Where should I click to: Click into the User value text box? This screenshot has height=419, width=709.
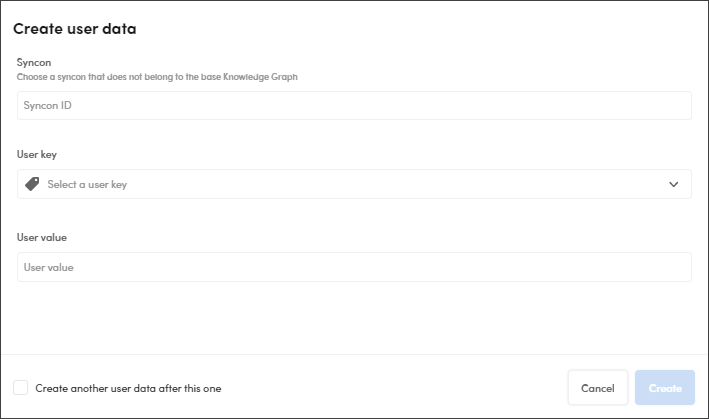click(354, 267)
